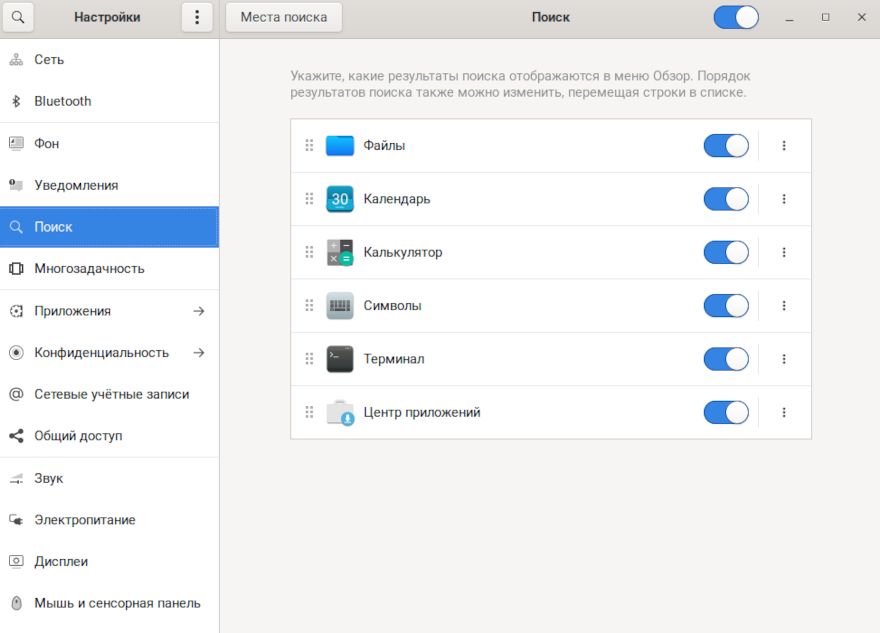Click the drag handle of the Символы row
The width and height of the screenshot is (880, 633).
click(x=309, y=306)
